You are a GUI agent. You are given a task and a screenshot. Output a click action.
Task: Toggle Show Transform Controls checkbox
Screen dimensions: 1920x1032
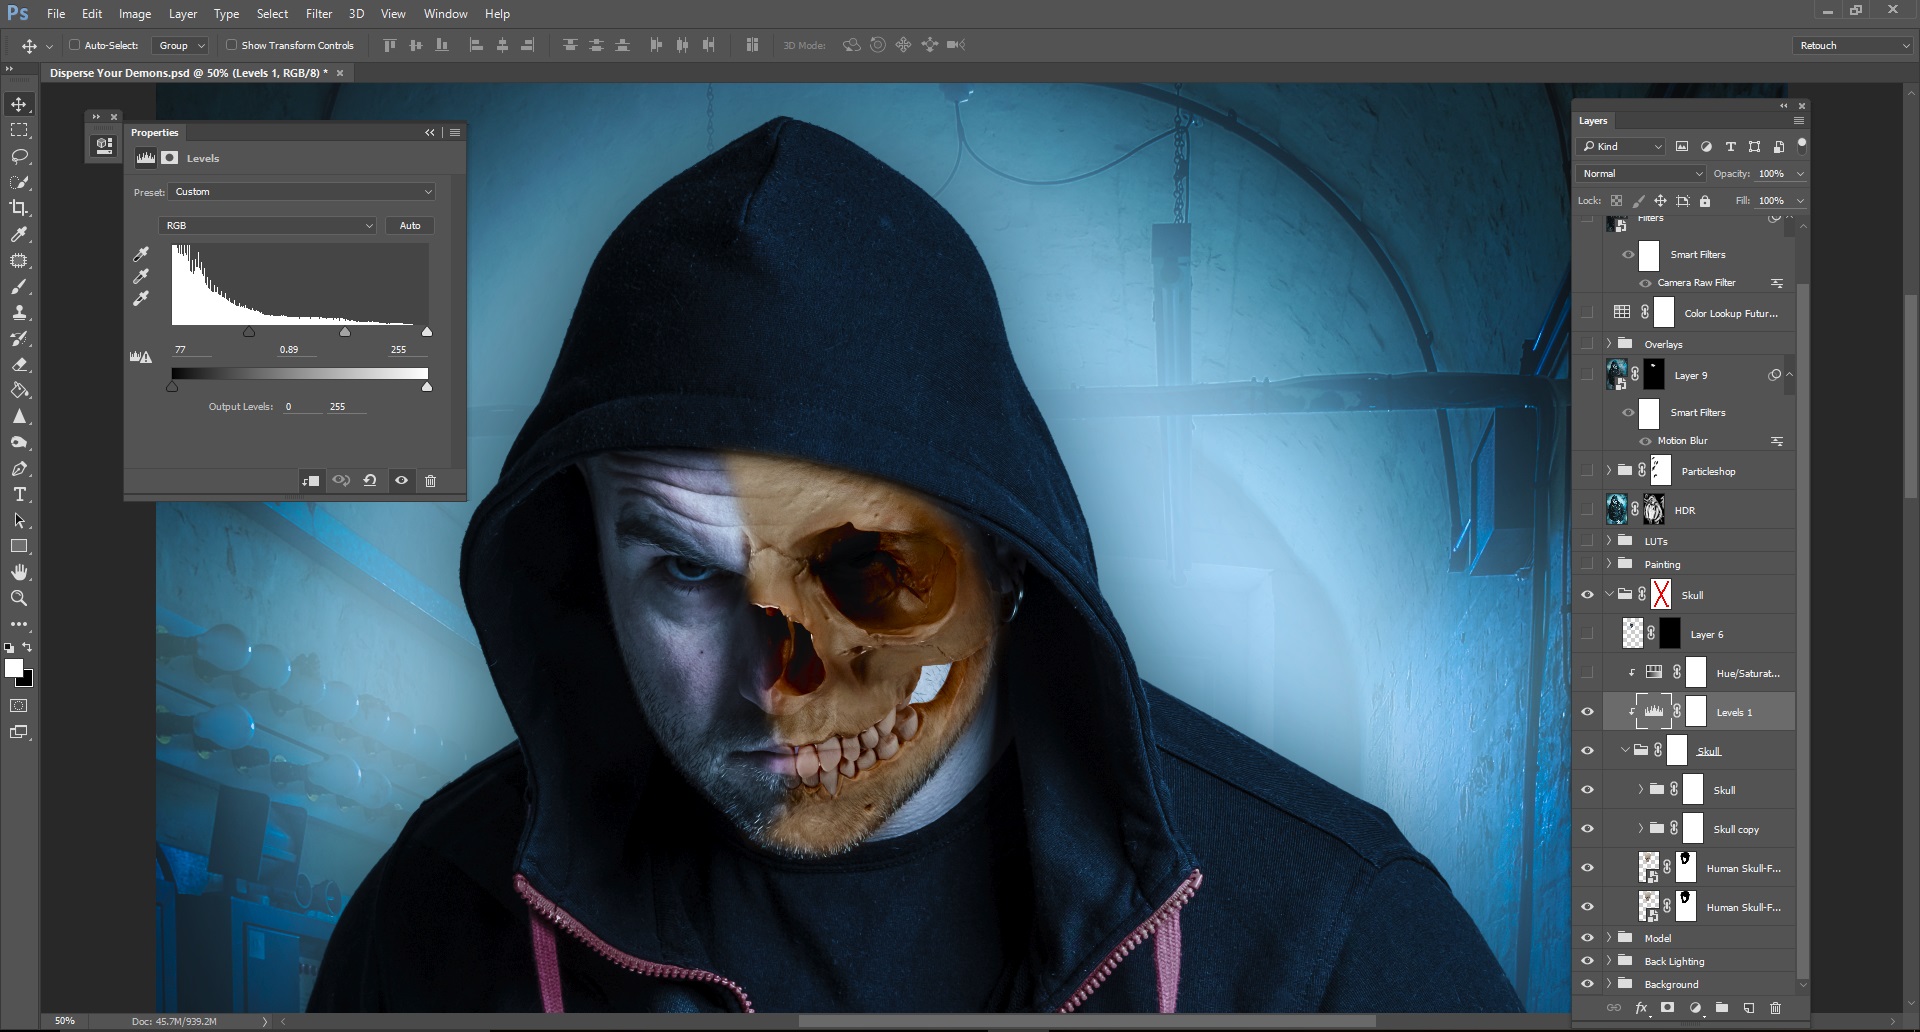pyautogui.click(x=231, y=45)
